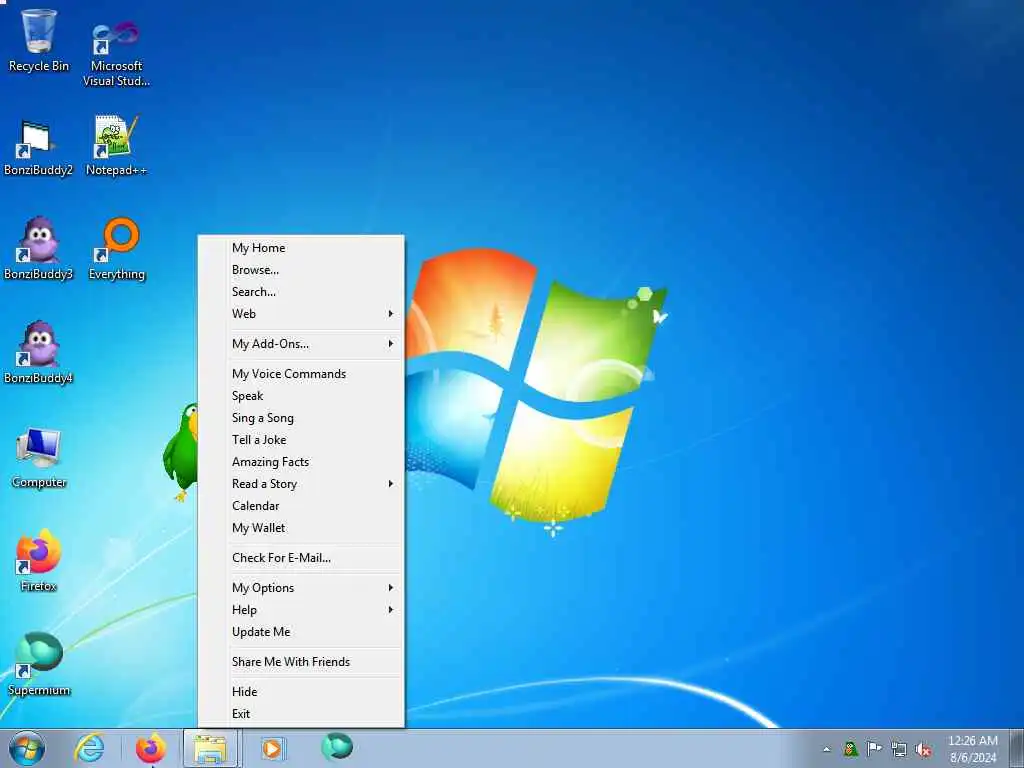
Task: Select the Firefox desktop shortcut
Action: tap(39, 561)
